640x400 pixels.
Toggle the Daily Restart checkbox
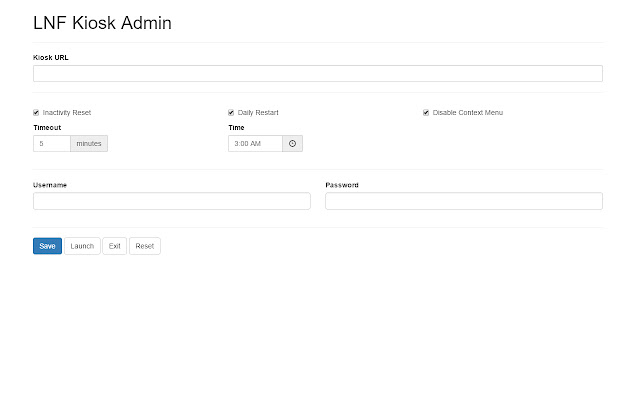click(x=231, y=113)
